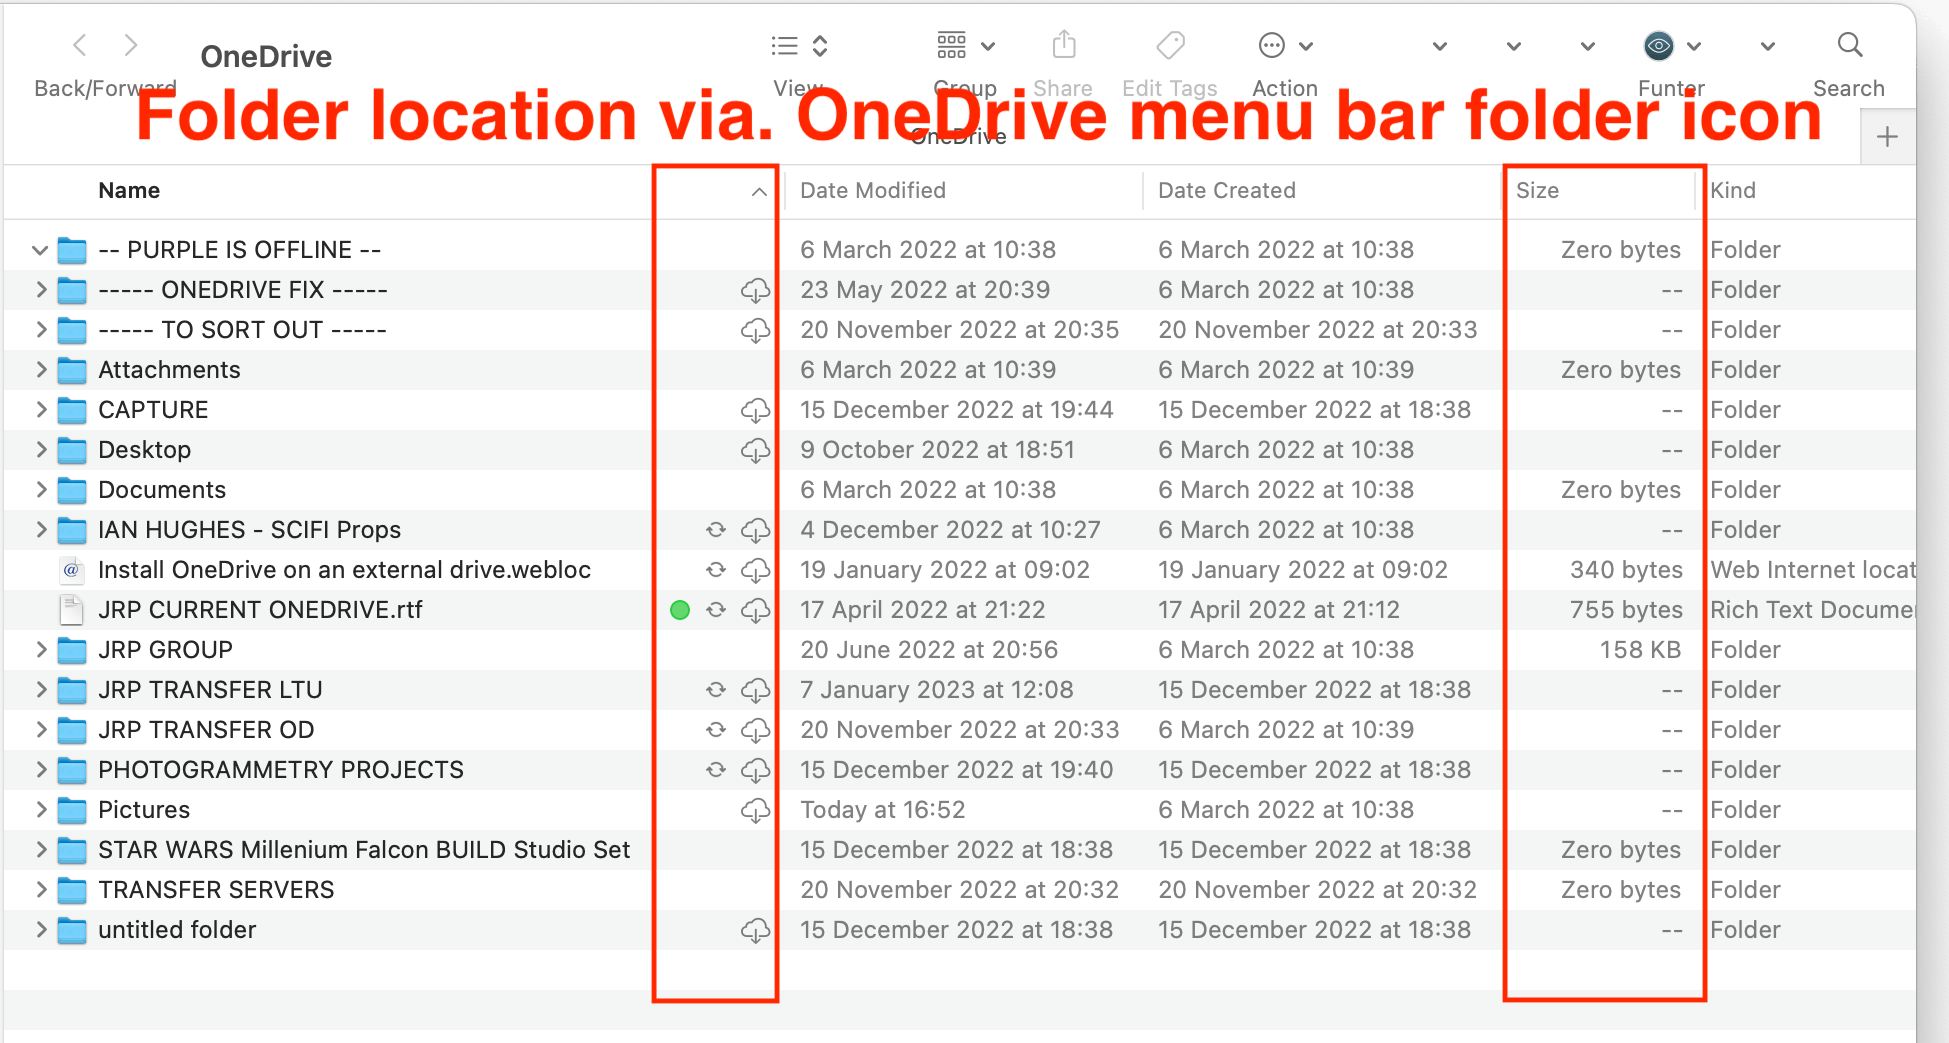Select the Documents folder name

(162, 490)
